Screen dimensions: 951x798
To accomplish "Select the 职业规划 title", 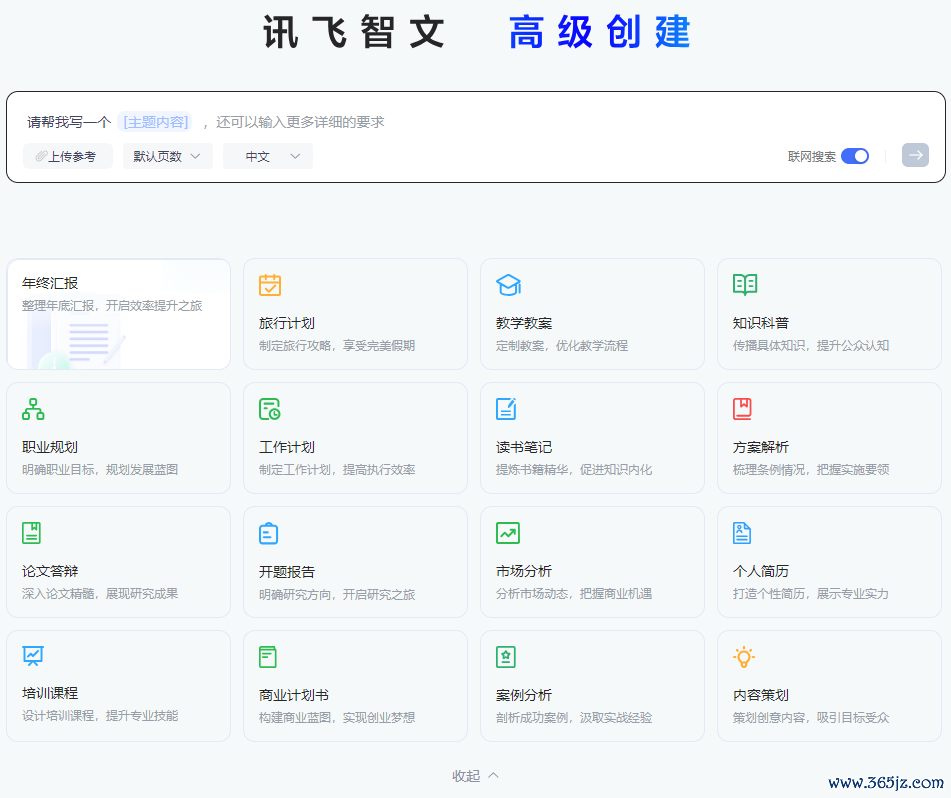I will tap(50, 447).
